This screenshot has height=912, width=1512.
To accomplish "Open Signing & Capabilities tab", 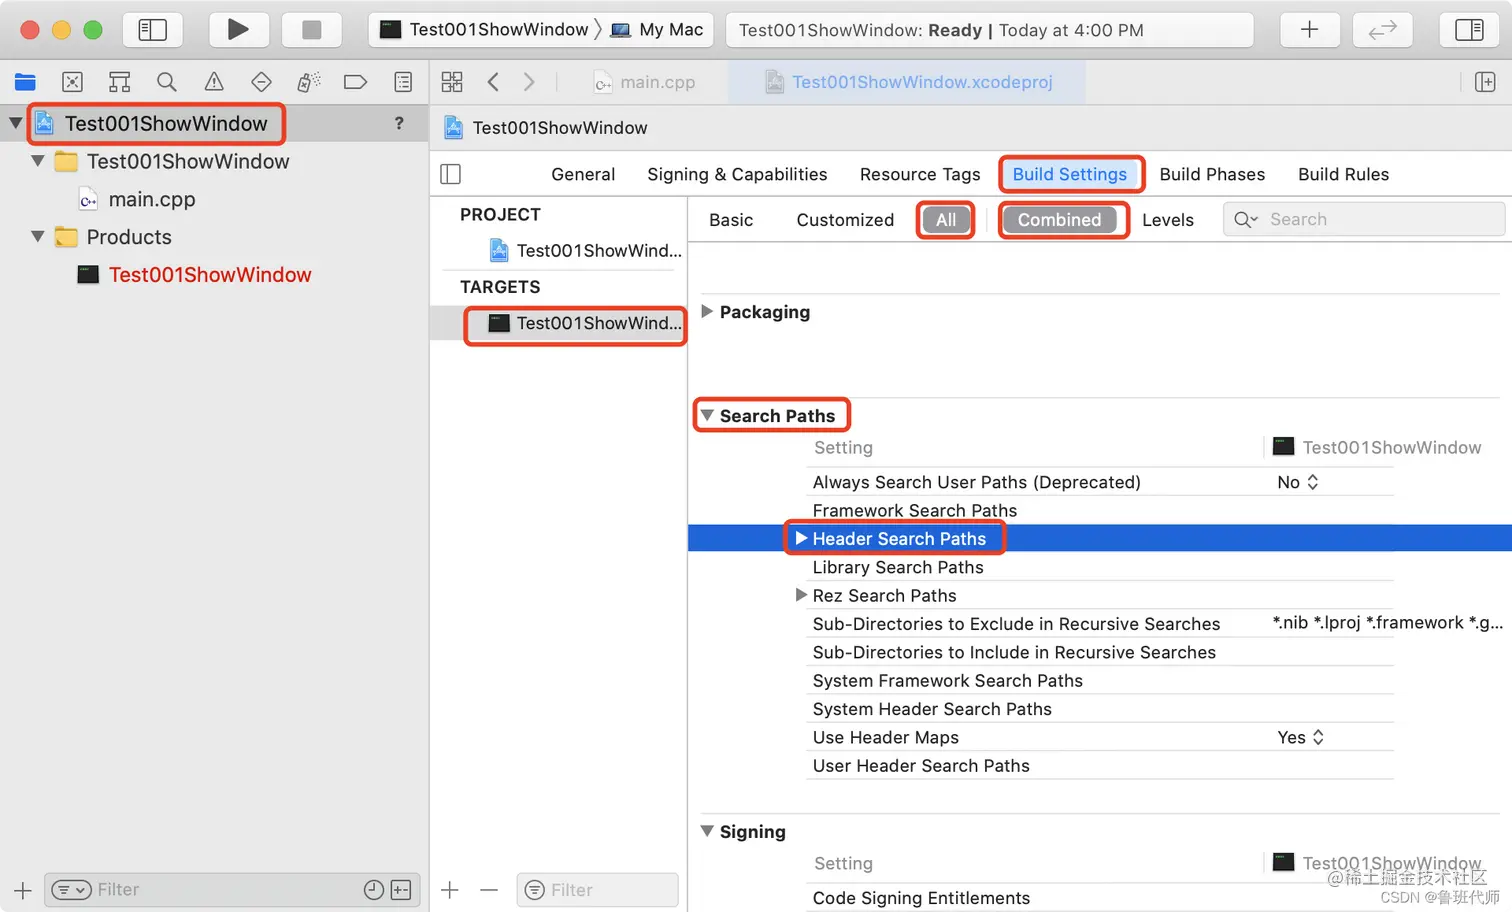I will pos(737,174).
